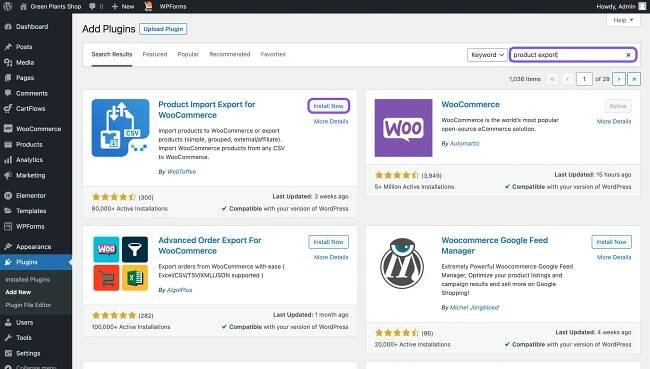Viewport: 650px width, 369px height.
Task: Install Woocommerce Google Feed Manager plugin
Action: pyautogui.click(x=612, y=242)
